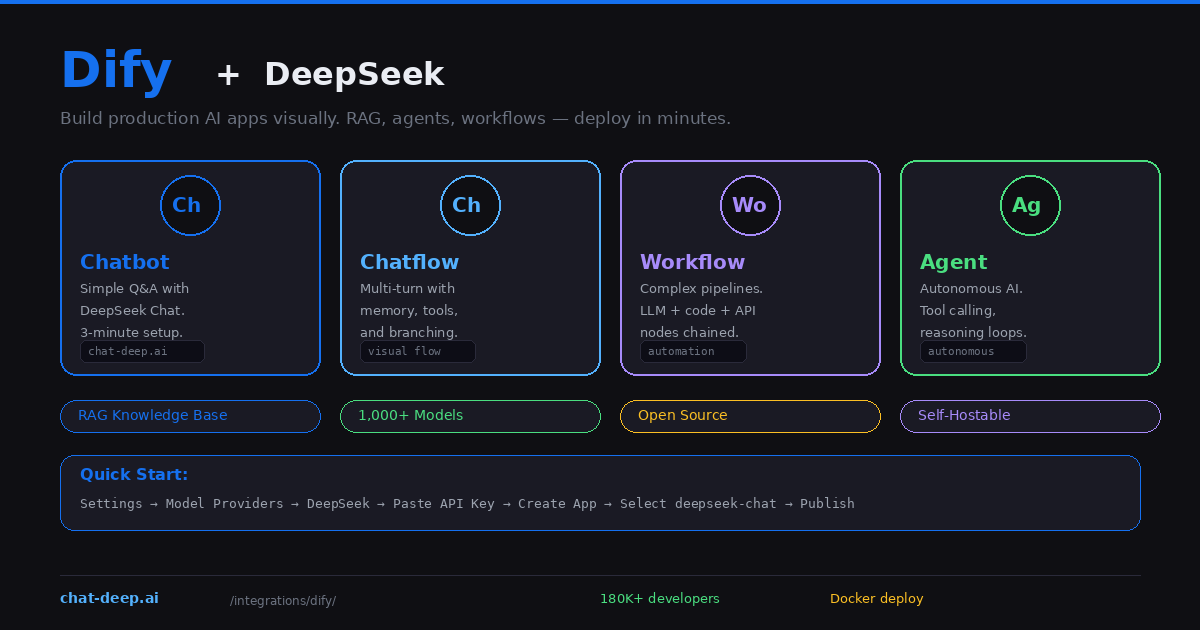Select the Agent card heading

(x=953, y=261)
